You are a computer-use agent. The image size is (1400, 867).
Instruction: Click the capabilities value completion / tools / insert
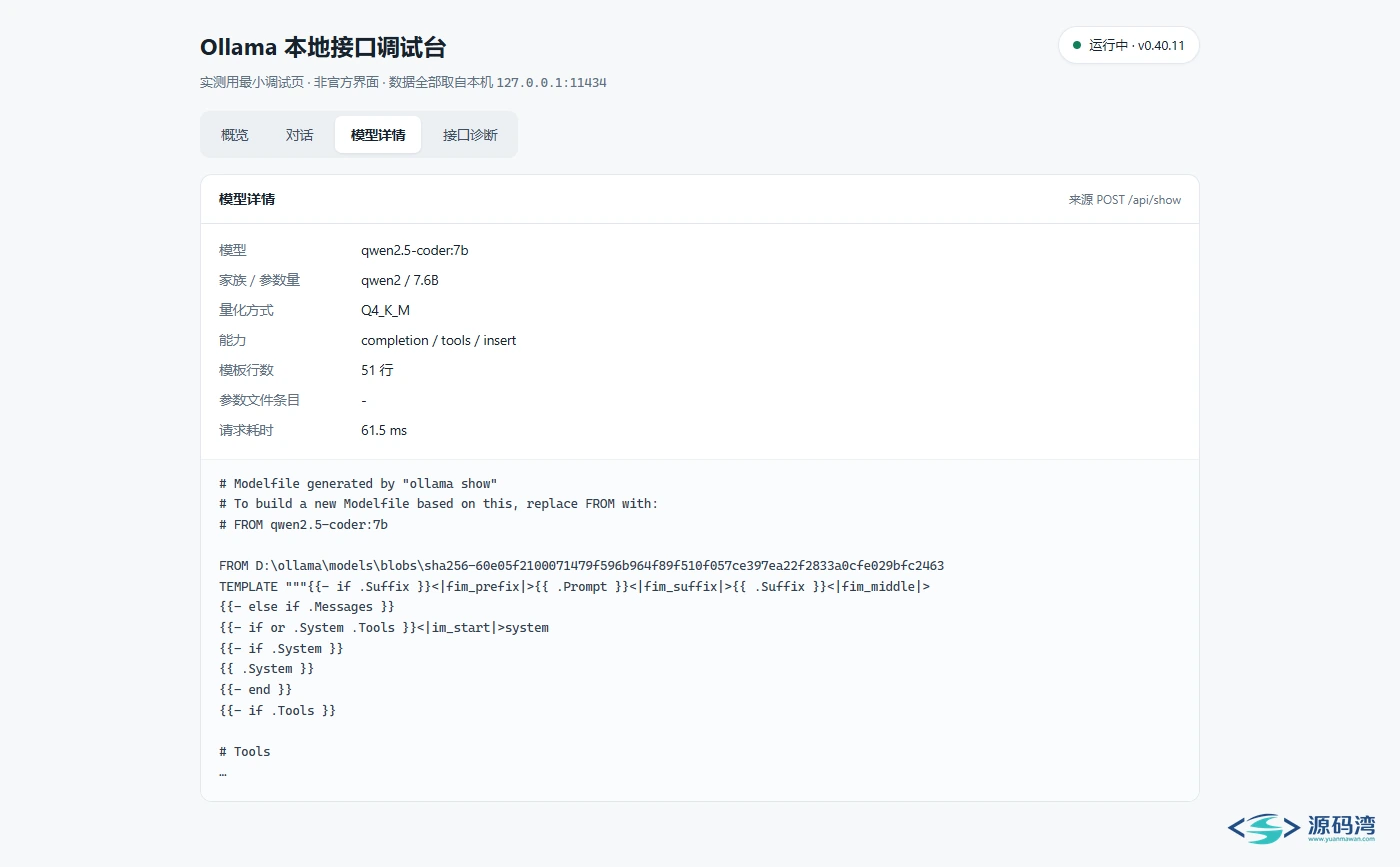click(439, 340)
